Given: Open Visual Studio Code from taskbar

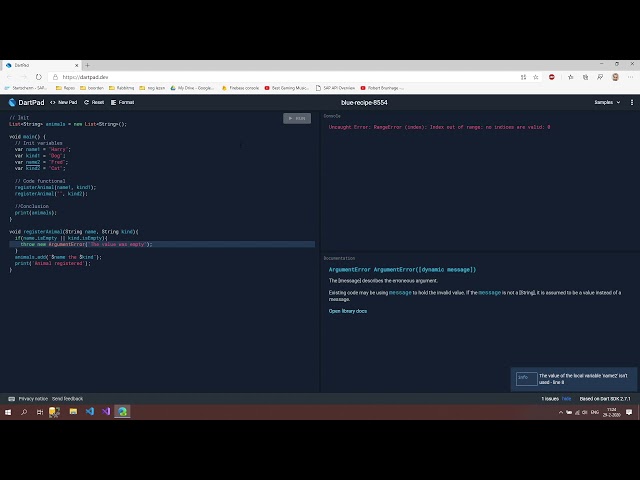Looking at the screenshot, I should pyautogui.click(x=90, y=411).
